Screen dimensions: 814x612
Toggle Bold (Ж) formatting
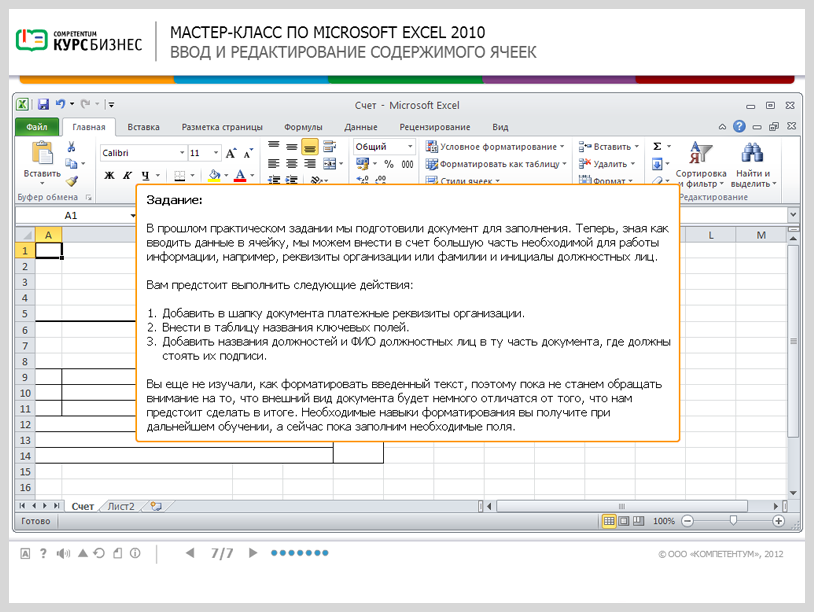click(109, 175)
